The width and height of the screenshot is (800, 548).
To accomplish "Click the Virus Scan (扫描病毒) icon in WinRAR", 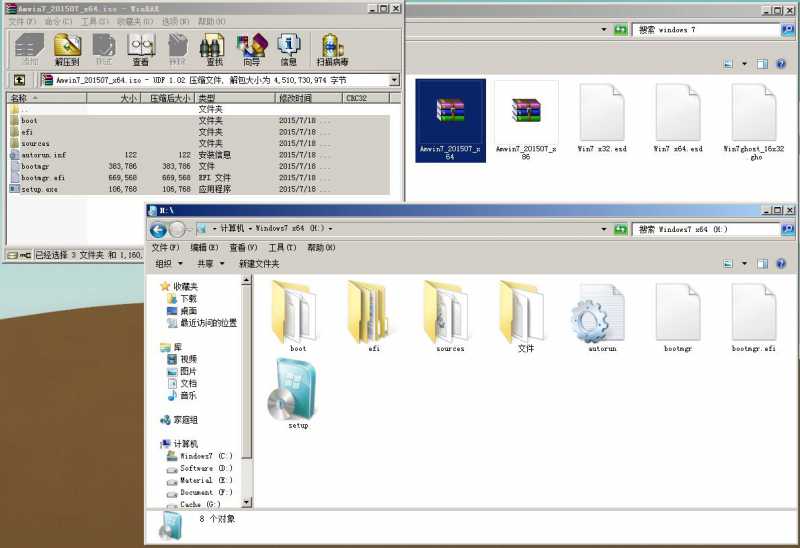I will point(332,49).
